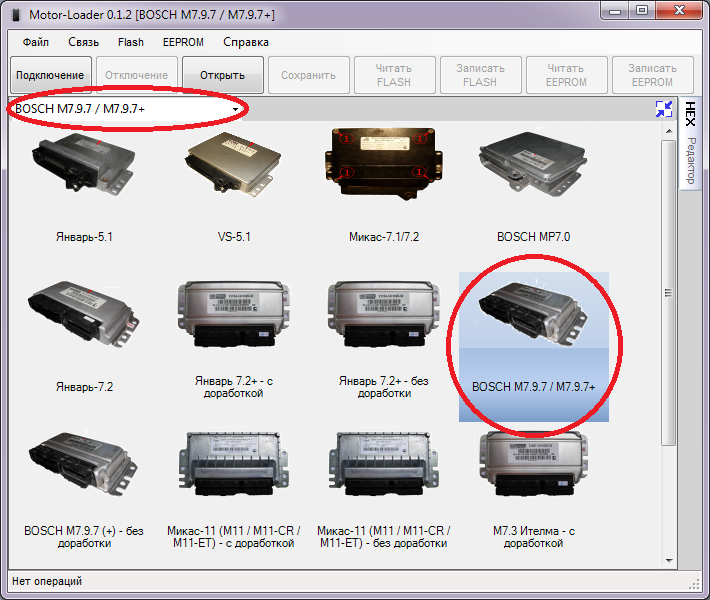Choose Январь 7.2+ без доработки ECU image
Screen dimensions: 710x600
[x=384, y=314]
